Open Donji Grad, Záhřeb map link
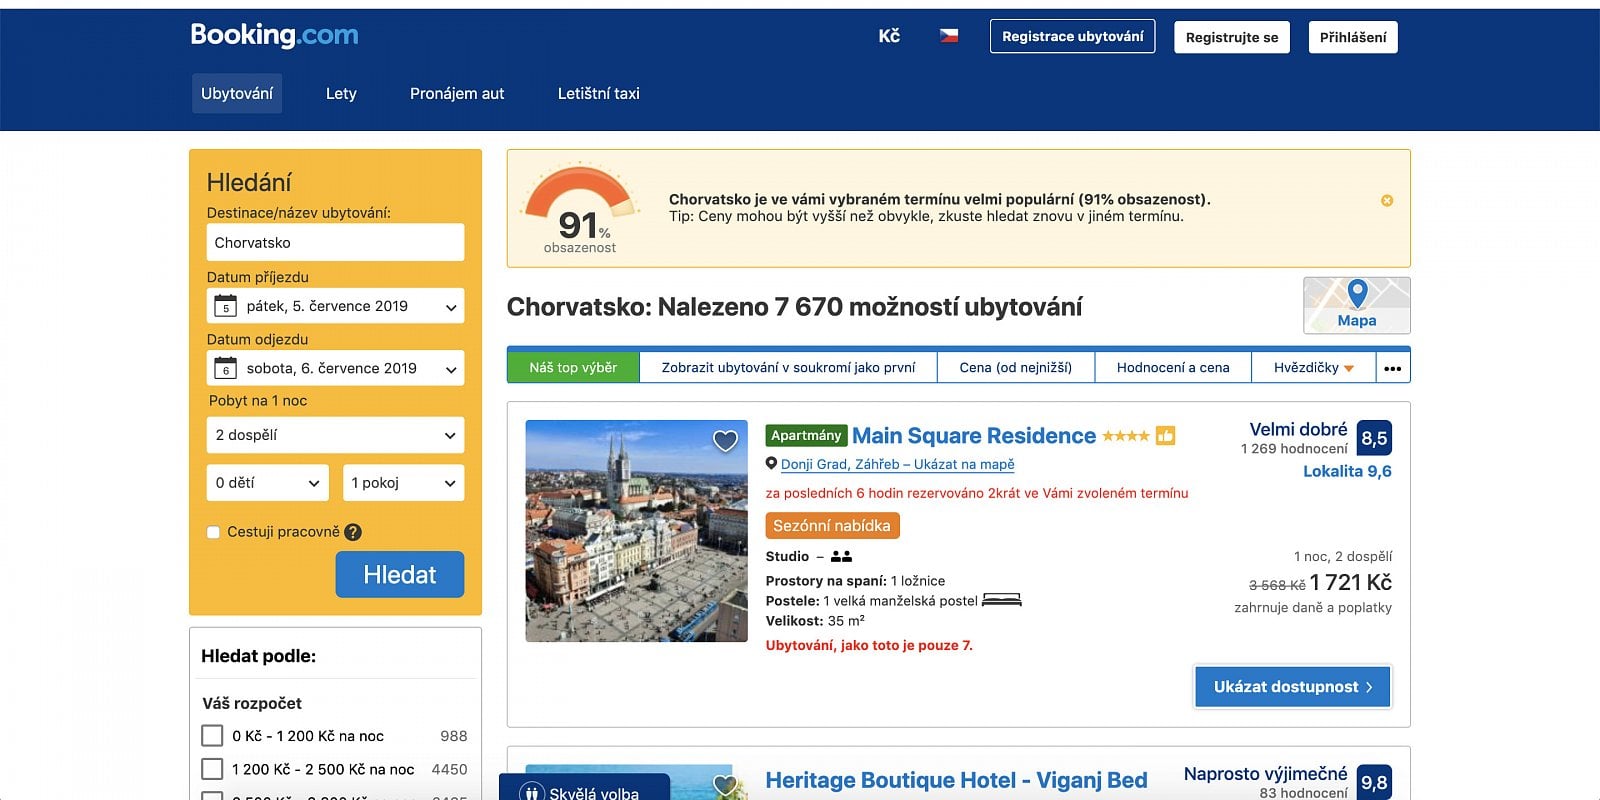The width and height of the screenshot is (1600, 800). pyautogui.click(x=897, y=464)
